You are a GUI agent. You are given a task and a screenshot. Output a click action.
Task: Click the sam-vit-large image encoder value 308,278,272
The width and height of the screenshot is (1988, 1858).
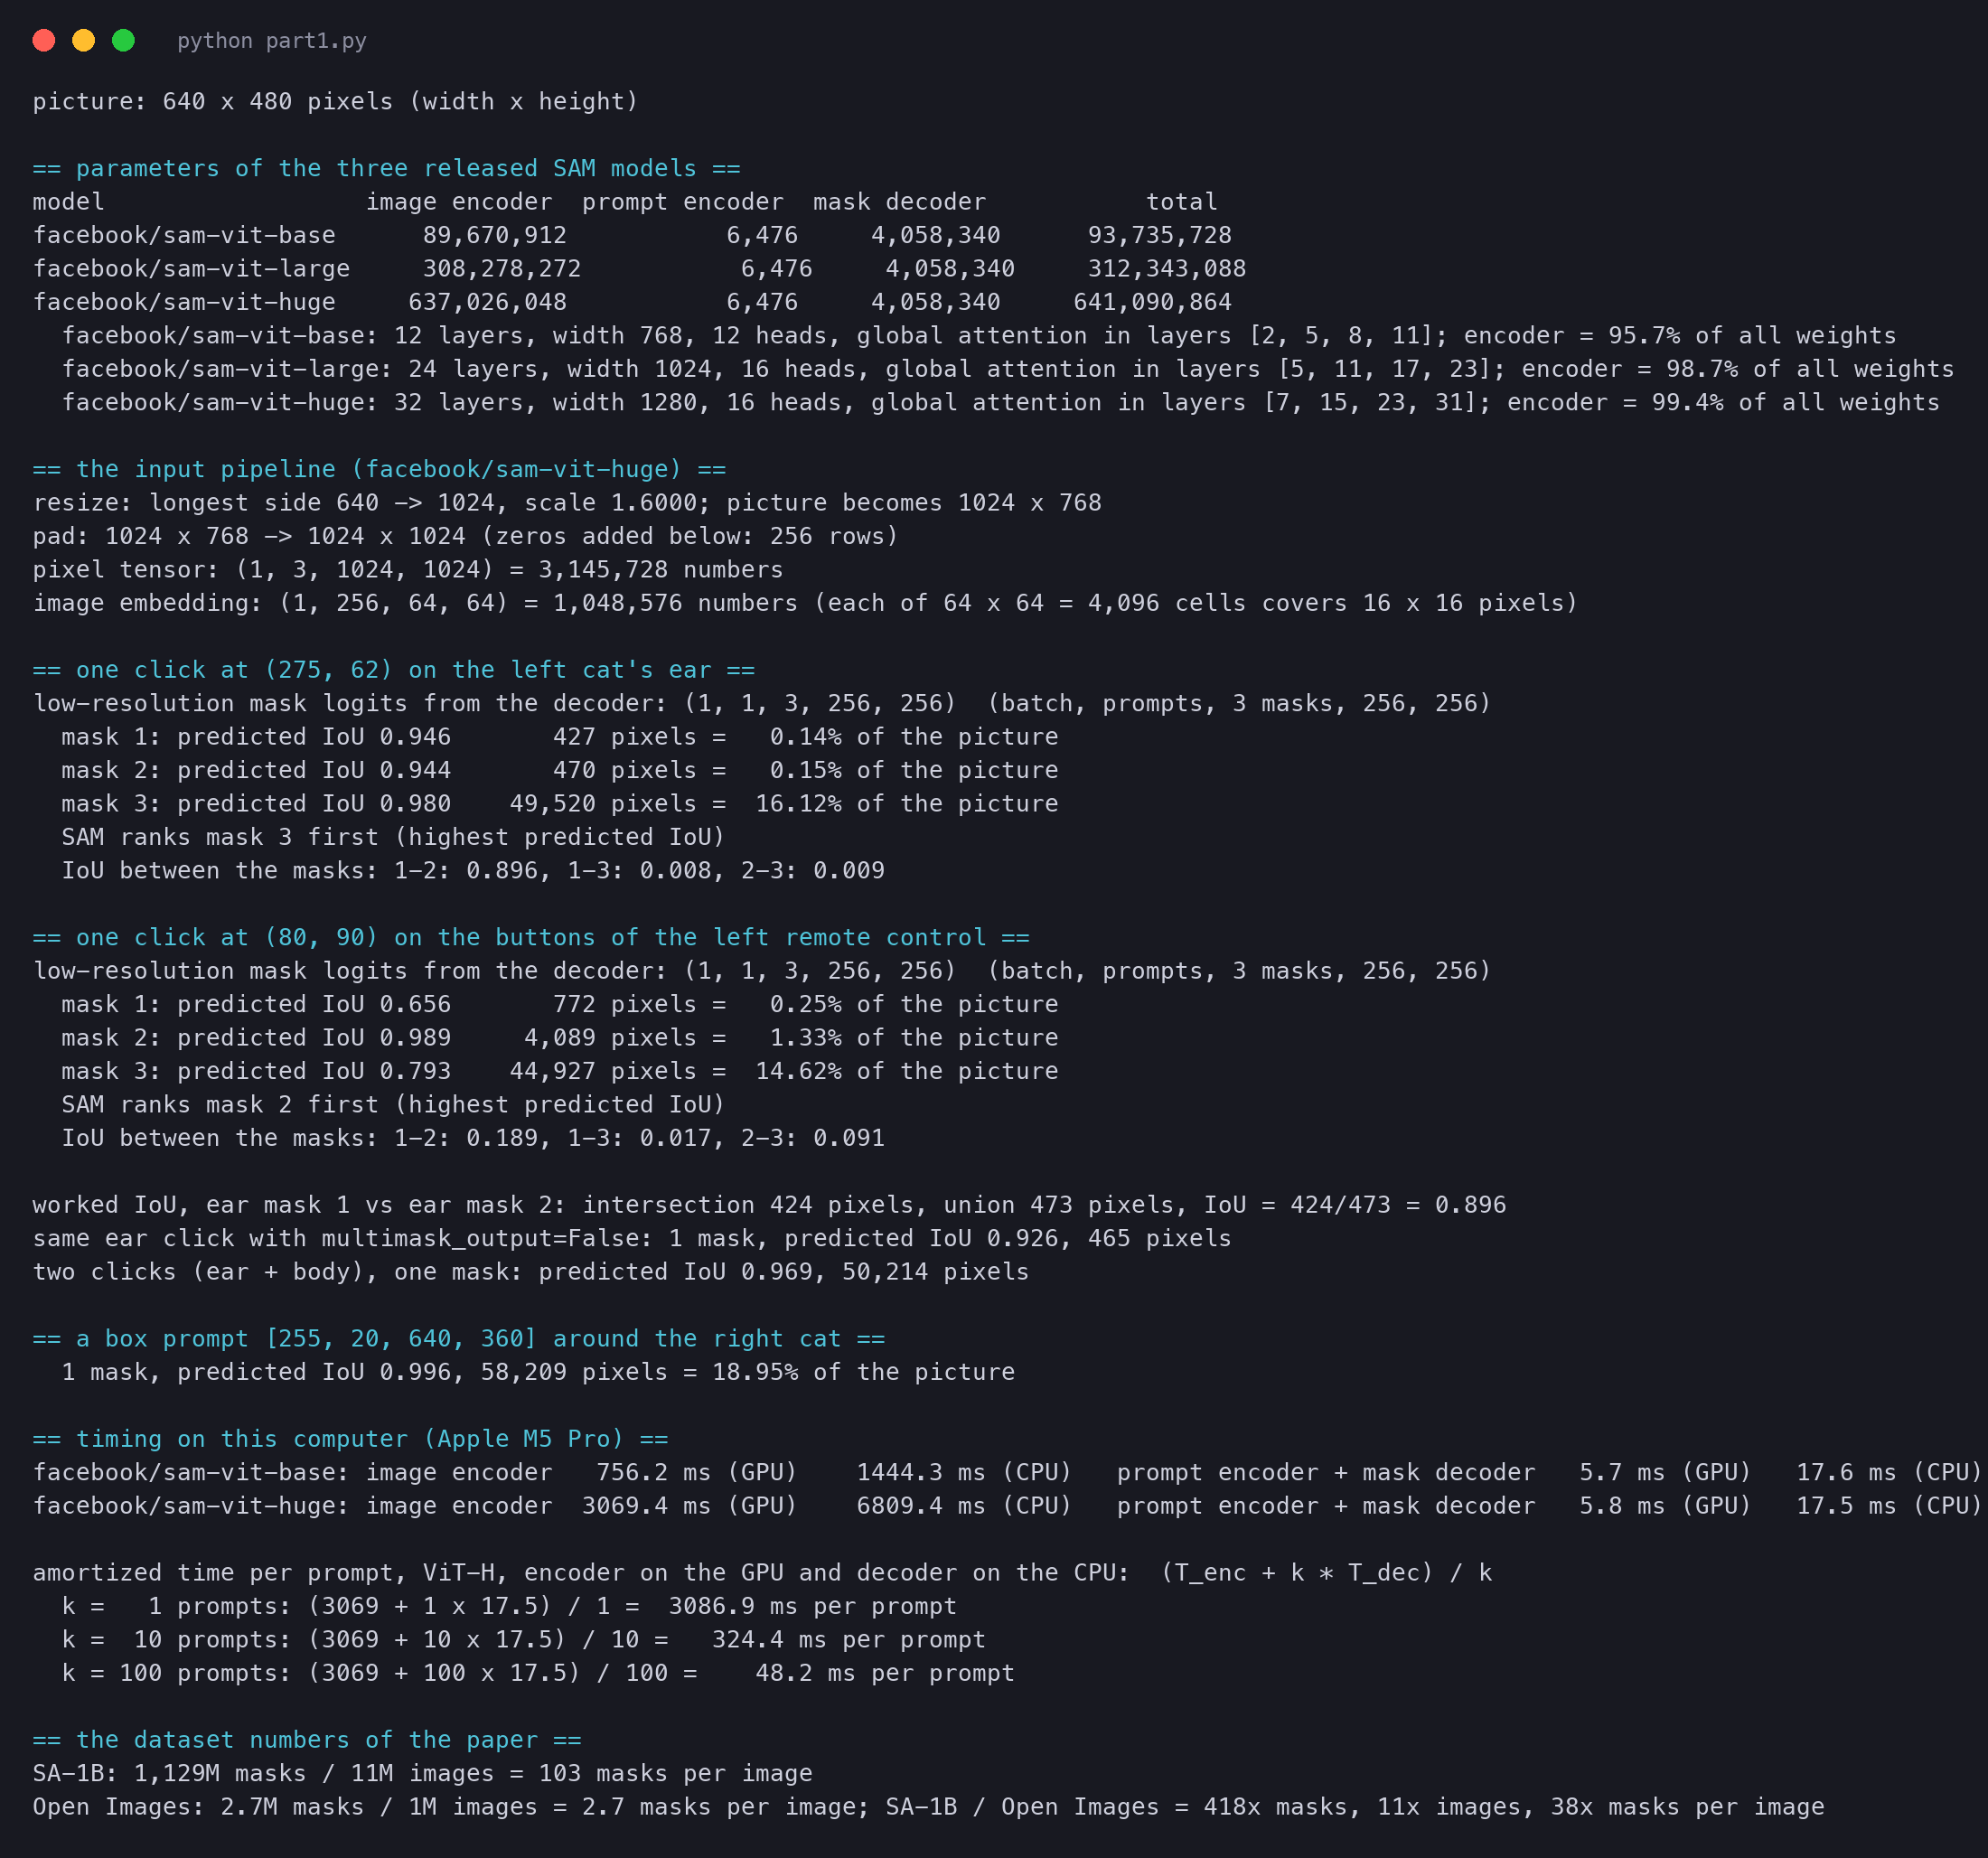pos(502,269)
